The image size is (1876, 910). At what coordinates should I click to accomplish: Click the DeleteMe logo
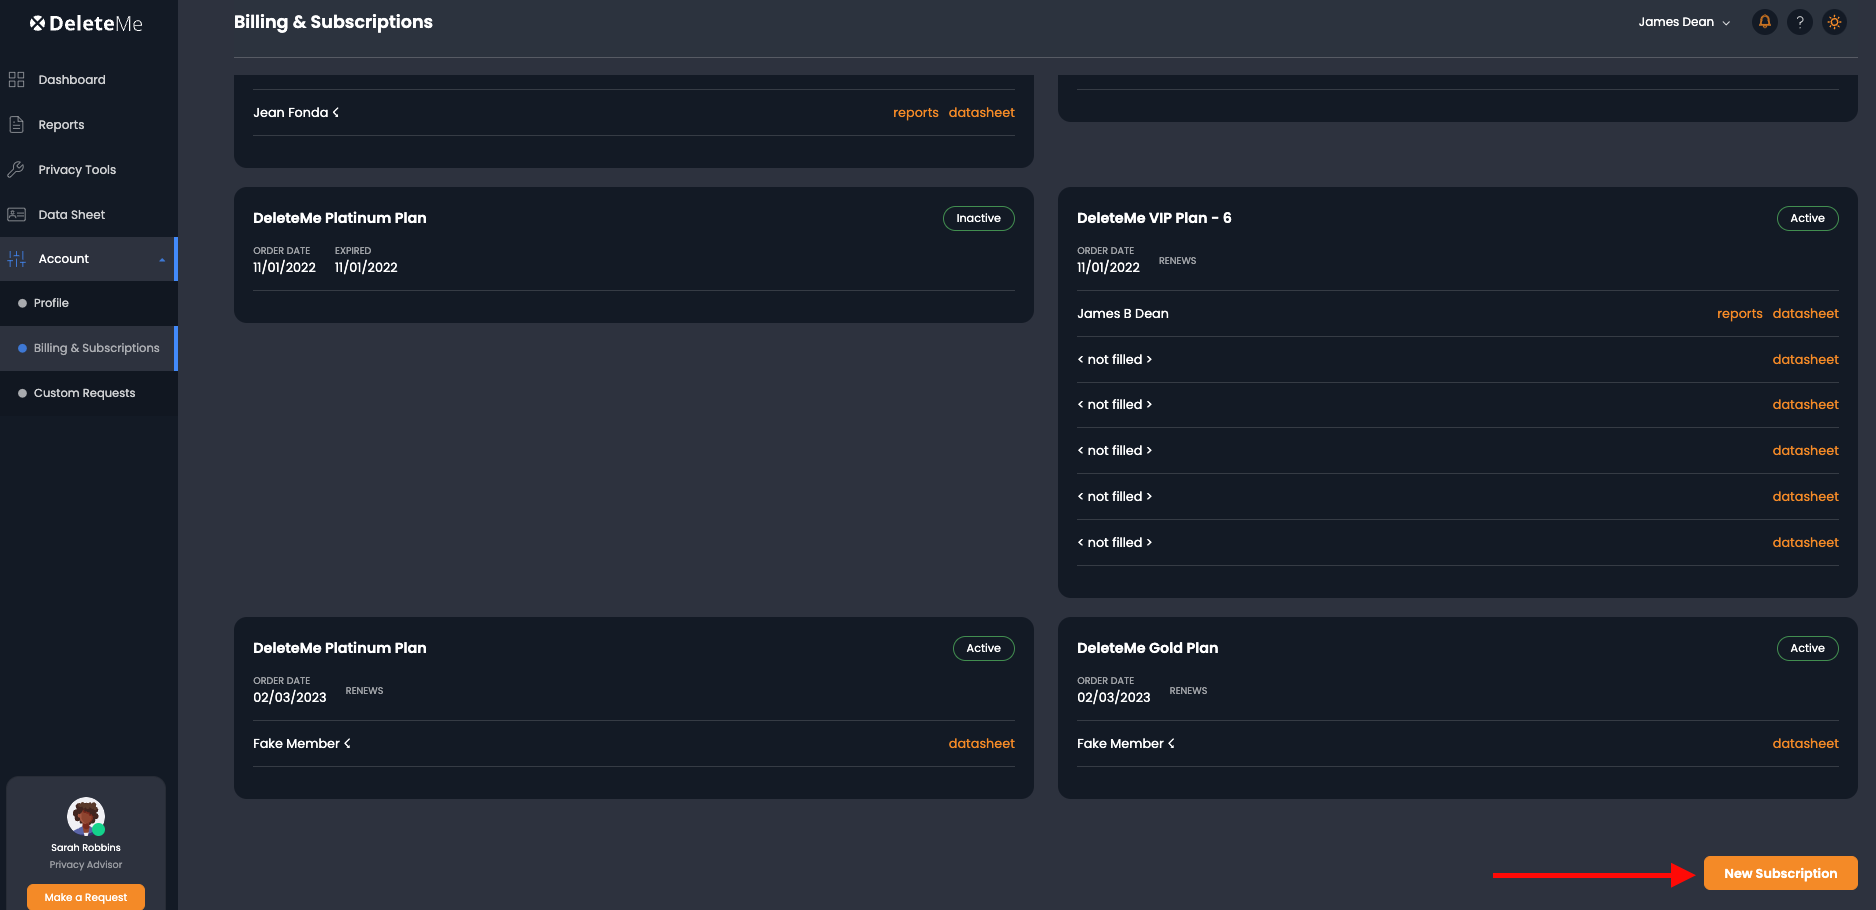click(86, 23)
